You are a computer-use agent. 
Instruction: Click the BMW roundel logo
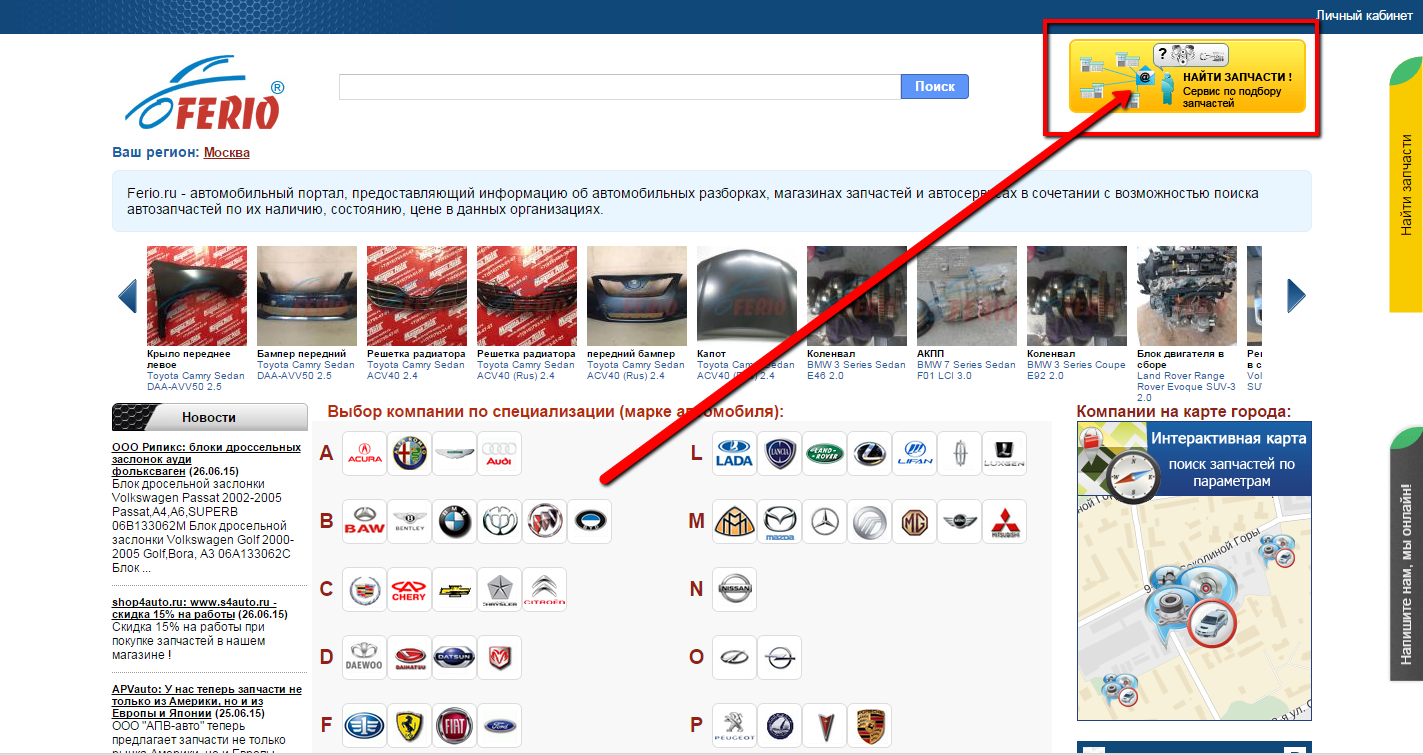coord(454,522)
